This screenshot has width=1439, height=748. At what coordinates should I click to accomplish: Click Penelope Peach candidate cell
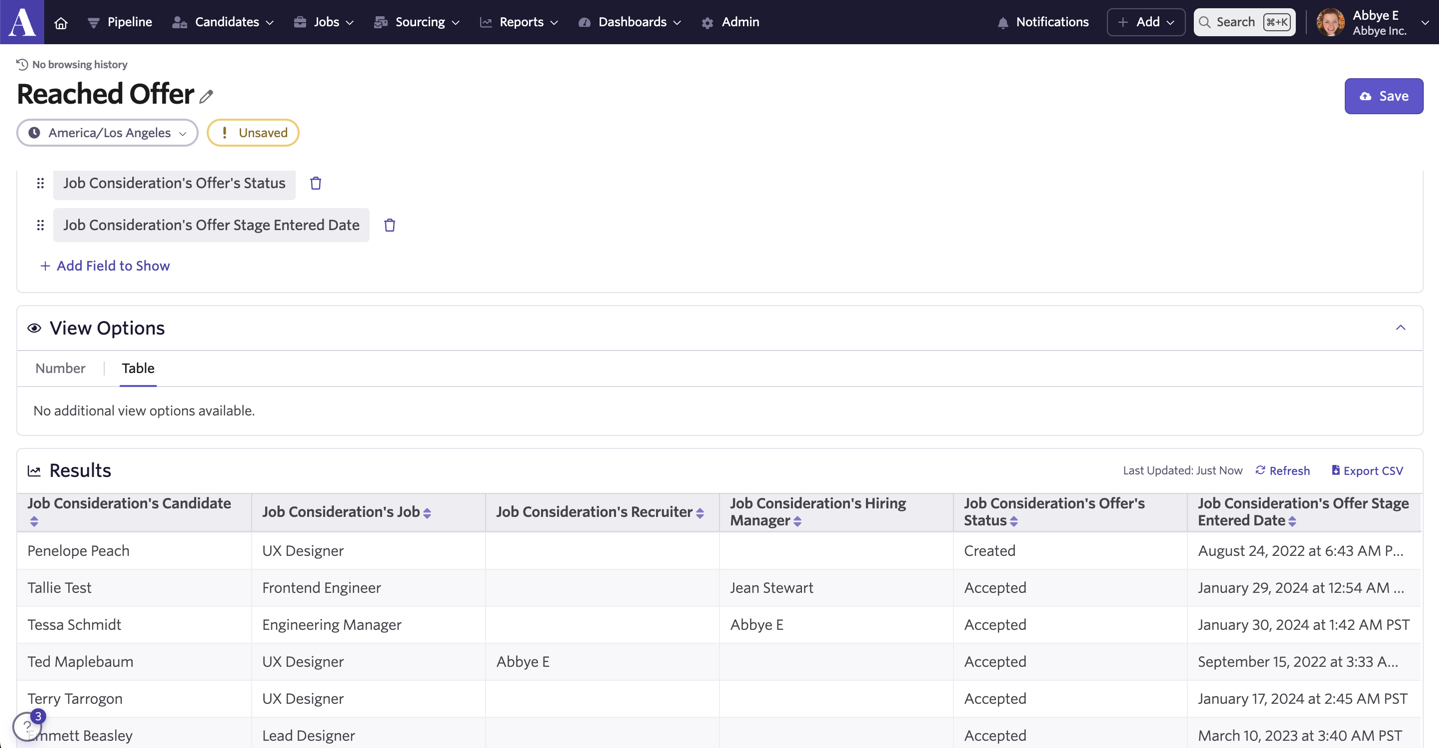134,551
